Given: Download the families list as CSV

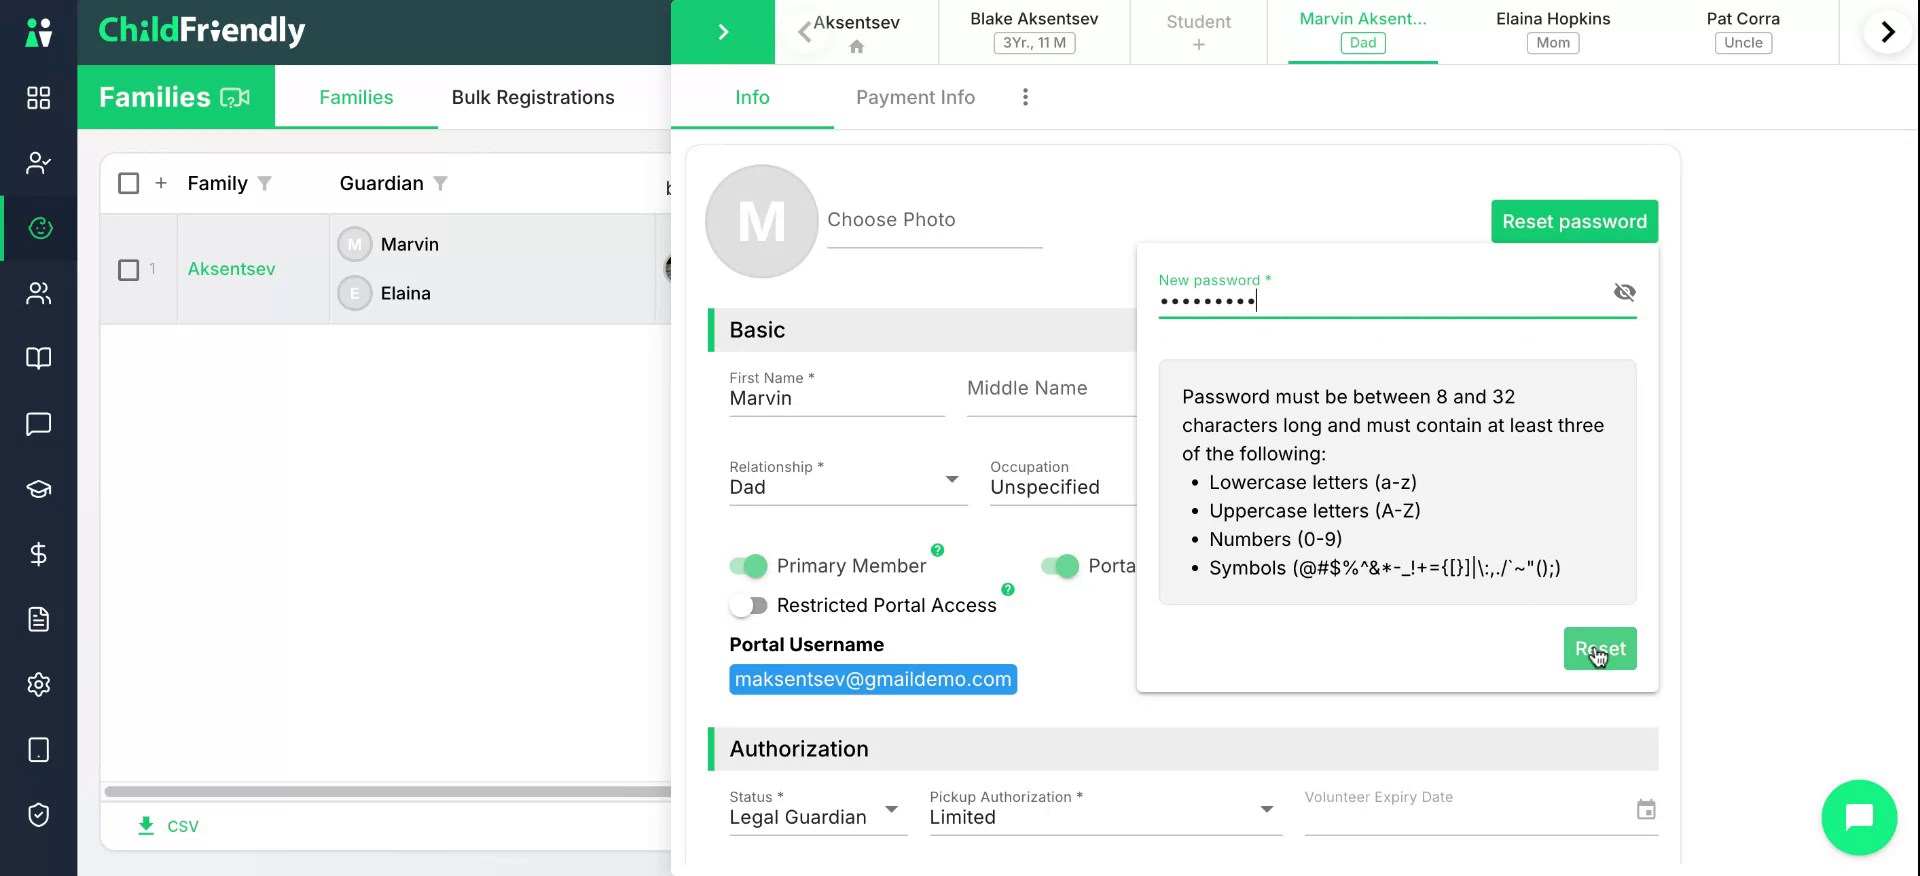Looking at the screenshot, I should 168,826.
